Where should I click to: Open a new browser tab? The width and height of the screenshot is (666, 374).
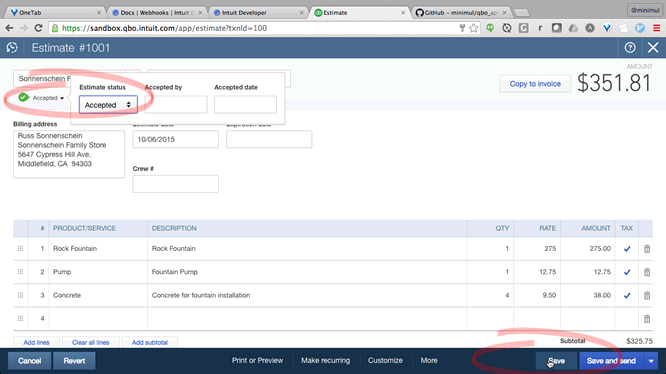coord(522,13)
